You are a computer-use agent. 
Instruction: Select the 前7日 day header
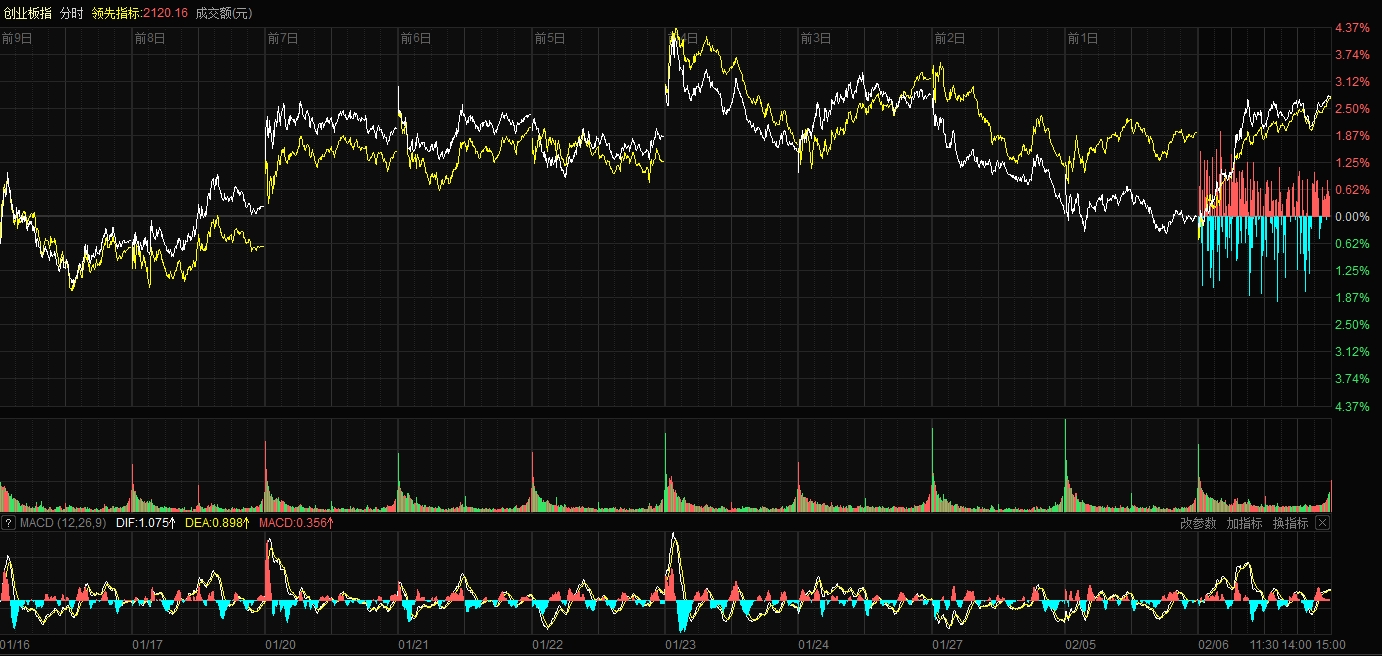point(283,38)
